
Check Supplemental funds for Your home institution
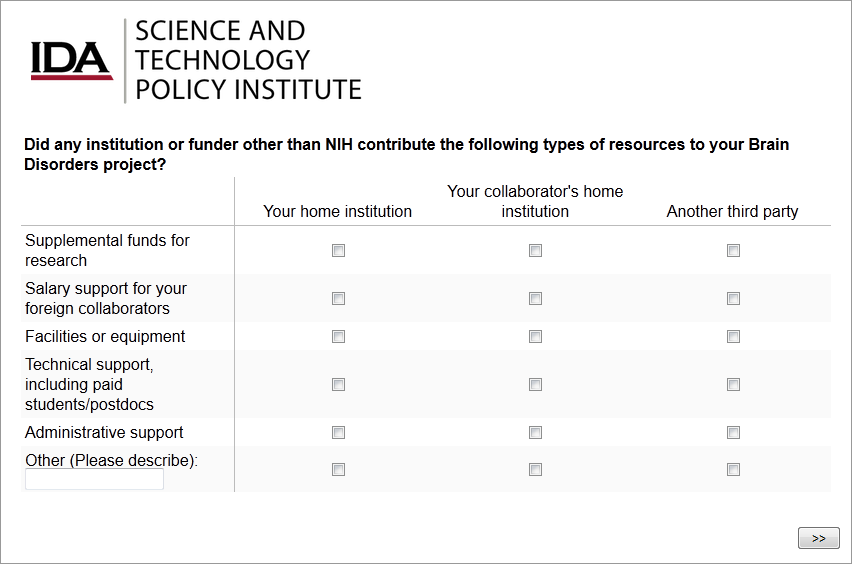pos(338,251)
